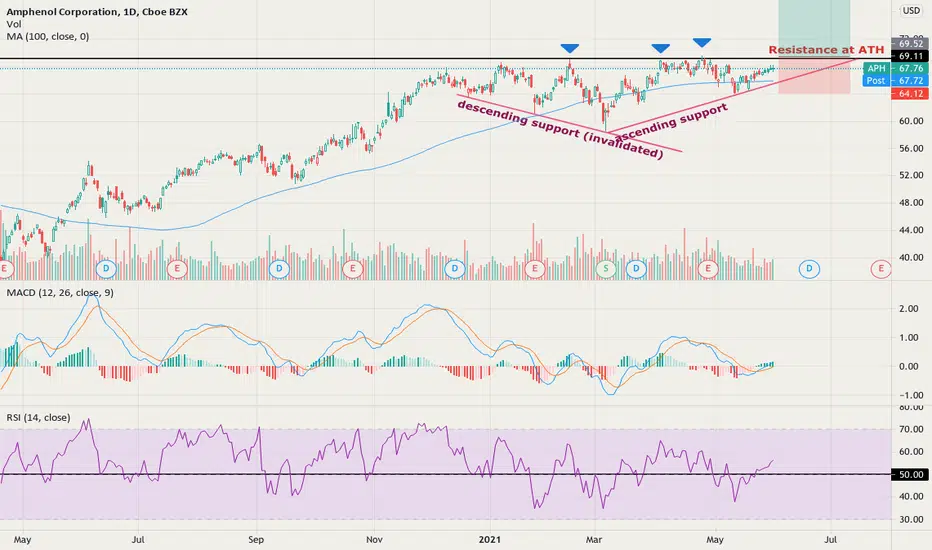932x550 pixels.
Task: Select the blue triangle marker above the February 2021 peak
Action: (570, 48)
